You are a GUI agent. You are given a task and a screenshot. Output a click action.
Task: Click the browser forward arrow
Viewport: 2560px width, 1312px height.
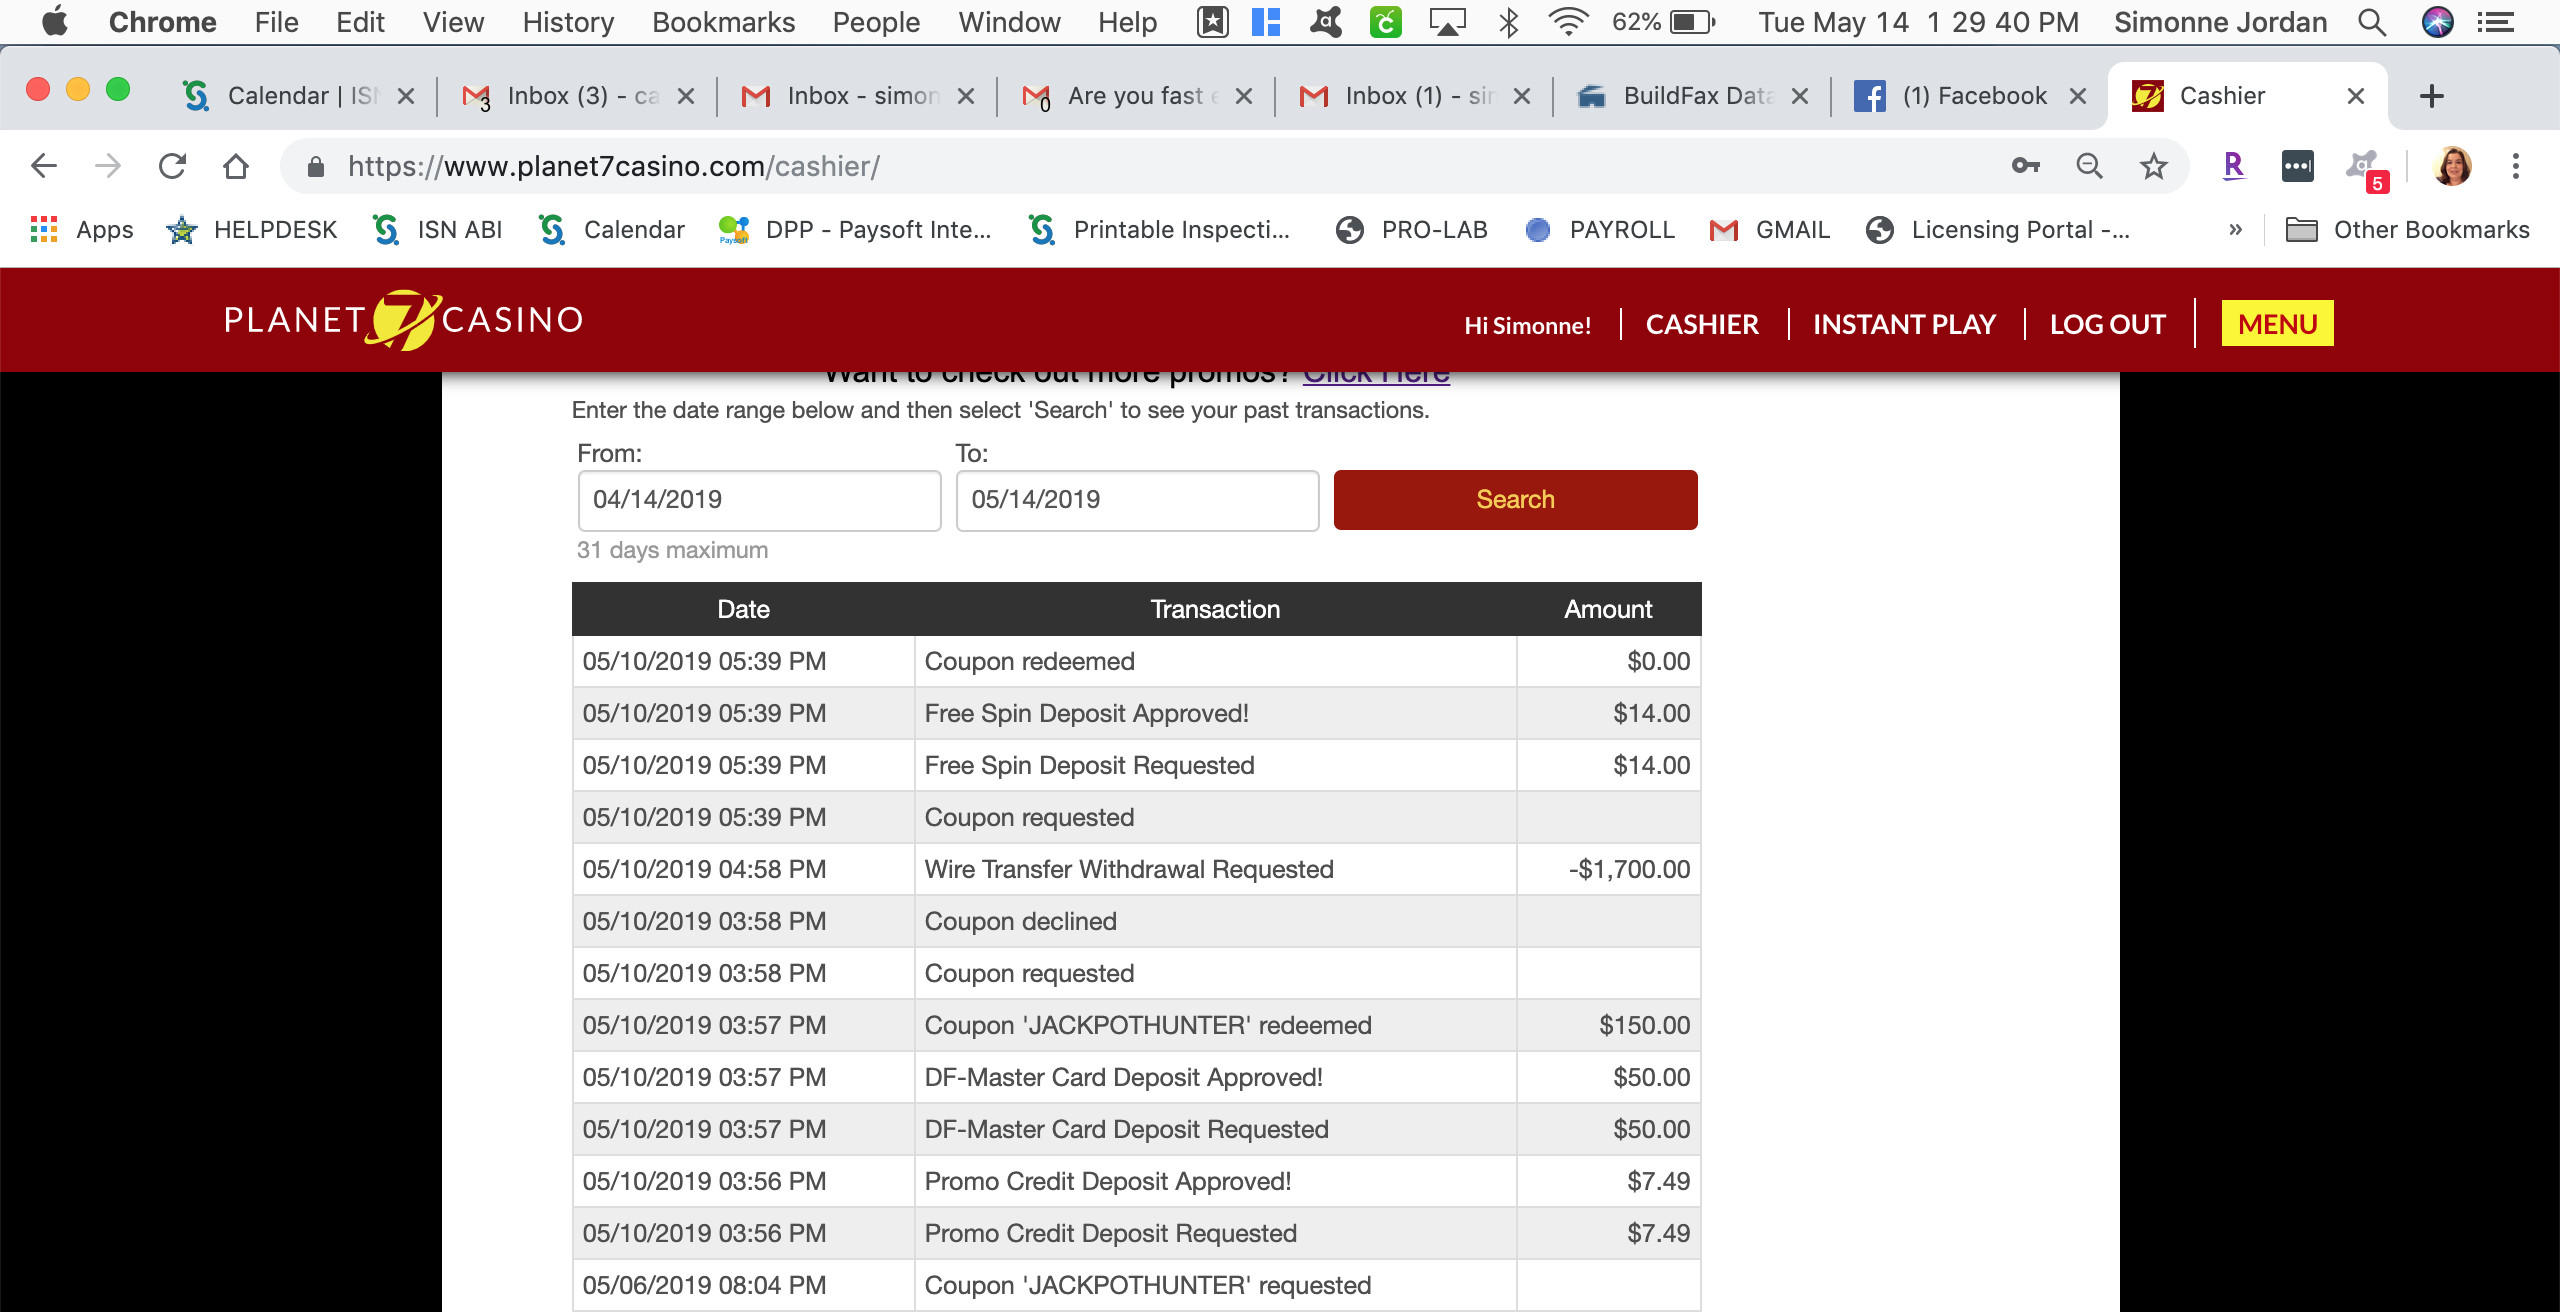[108, 166]
